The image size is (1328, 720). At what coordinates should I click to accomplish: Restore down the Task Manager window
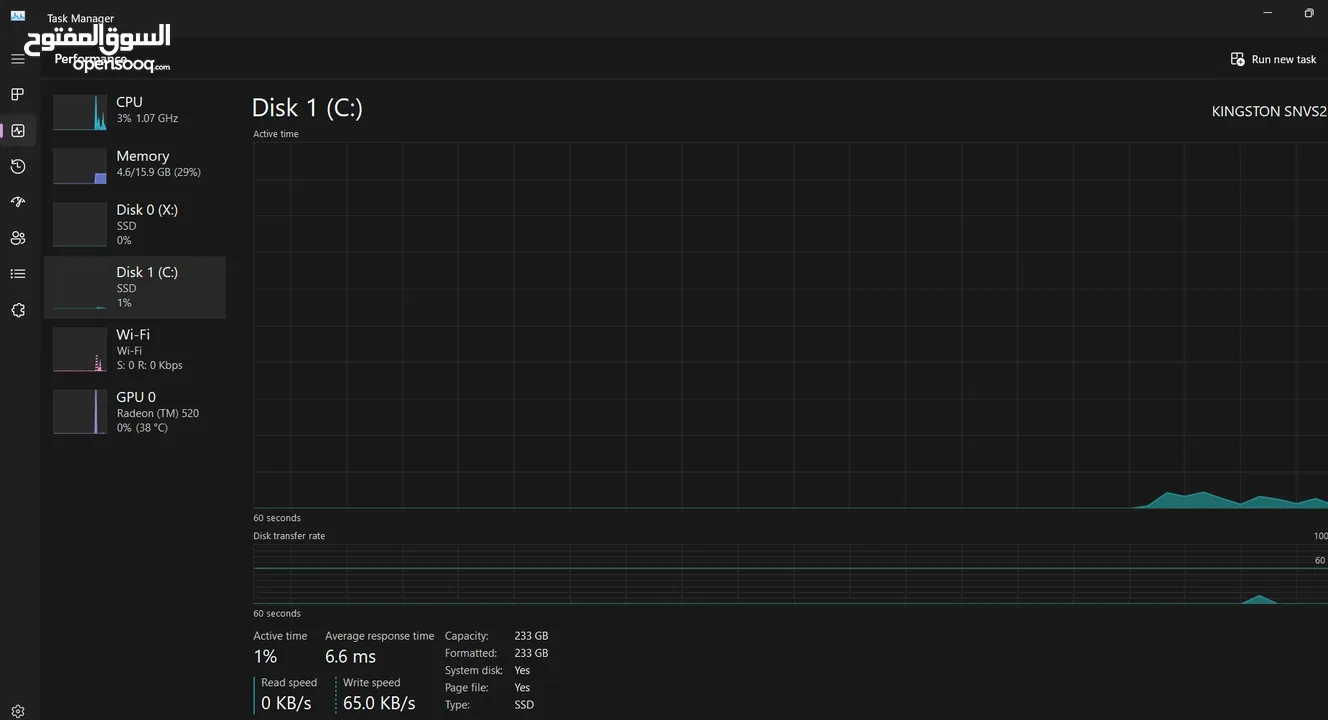pos(1308,13)
